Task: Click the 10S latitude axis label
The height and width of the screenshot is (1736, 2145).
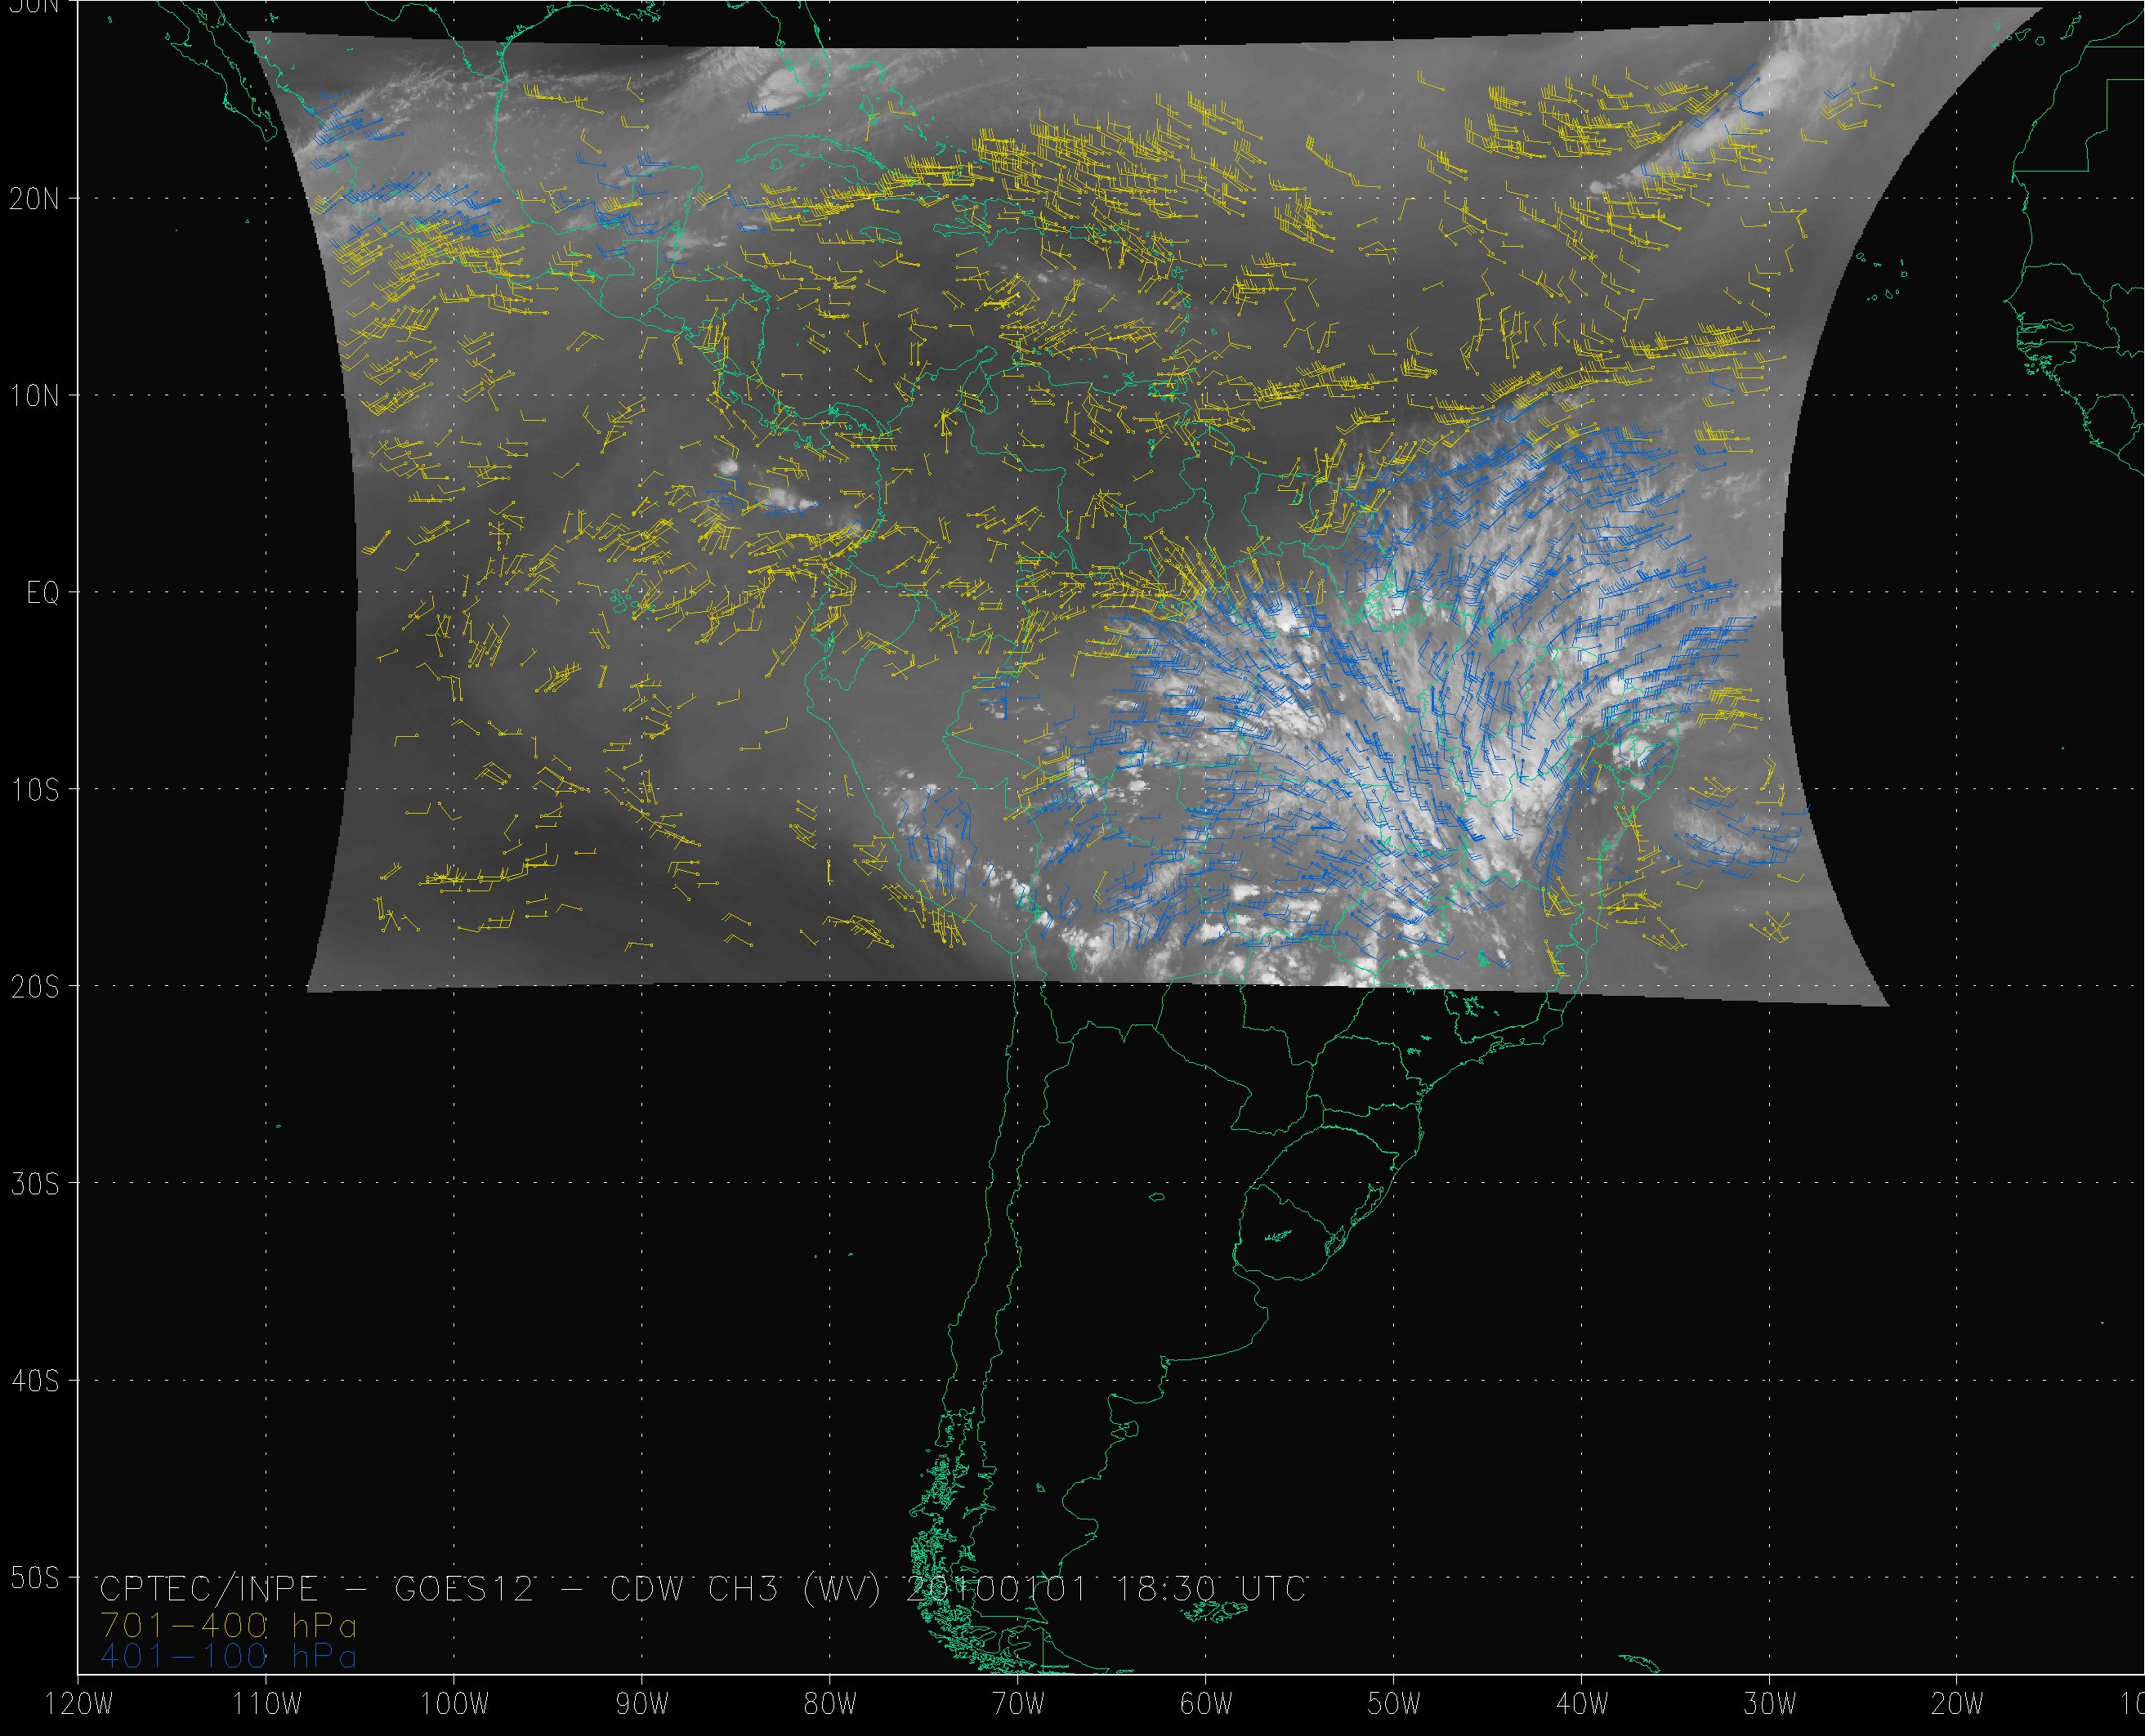Action: (x=37, y=790)
